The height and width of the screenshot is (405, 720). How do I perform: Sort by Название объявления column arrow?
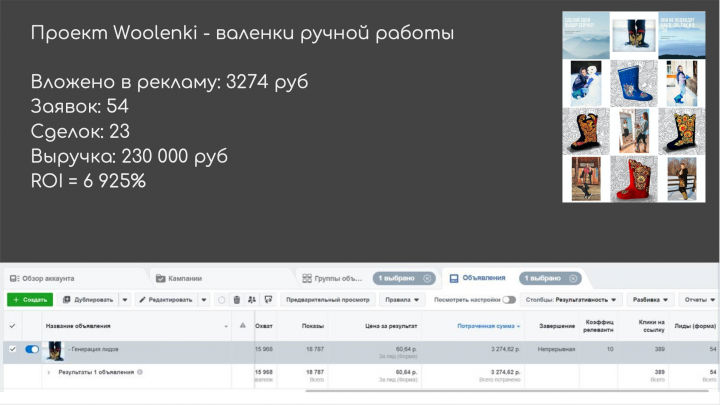pos(225,326)
